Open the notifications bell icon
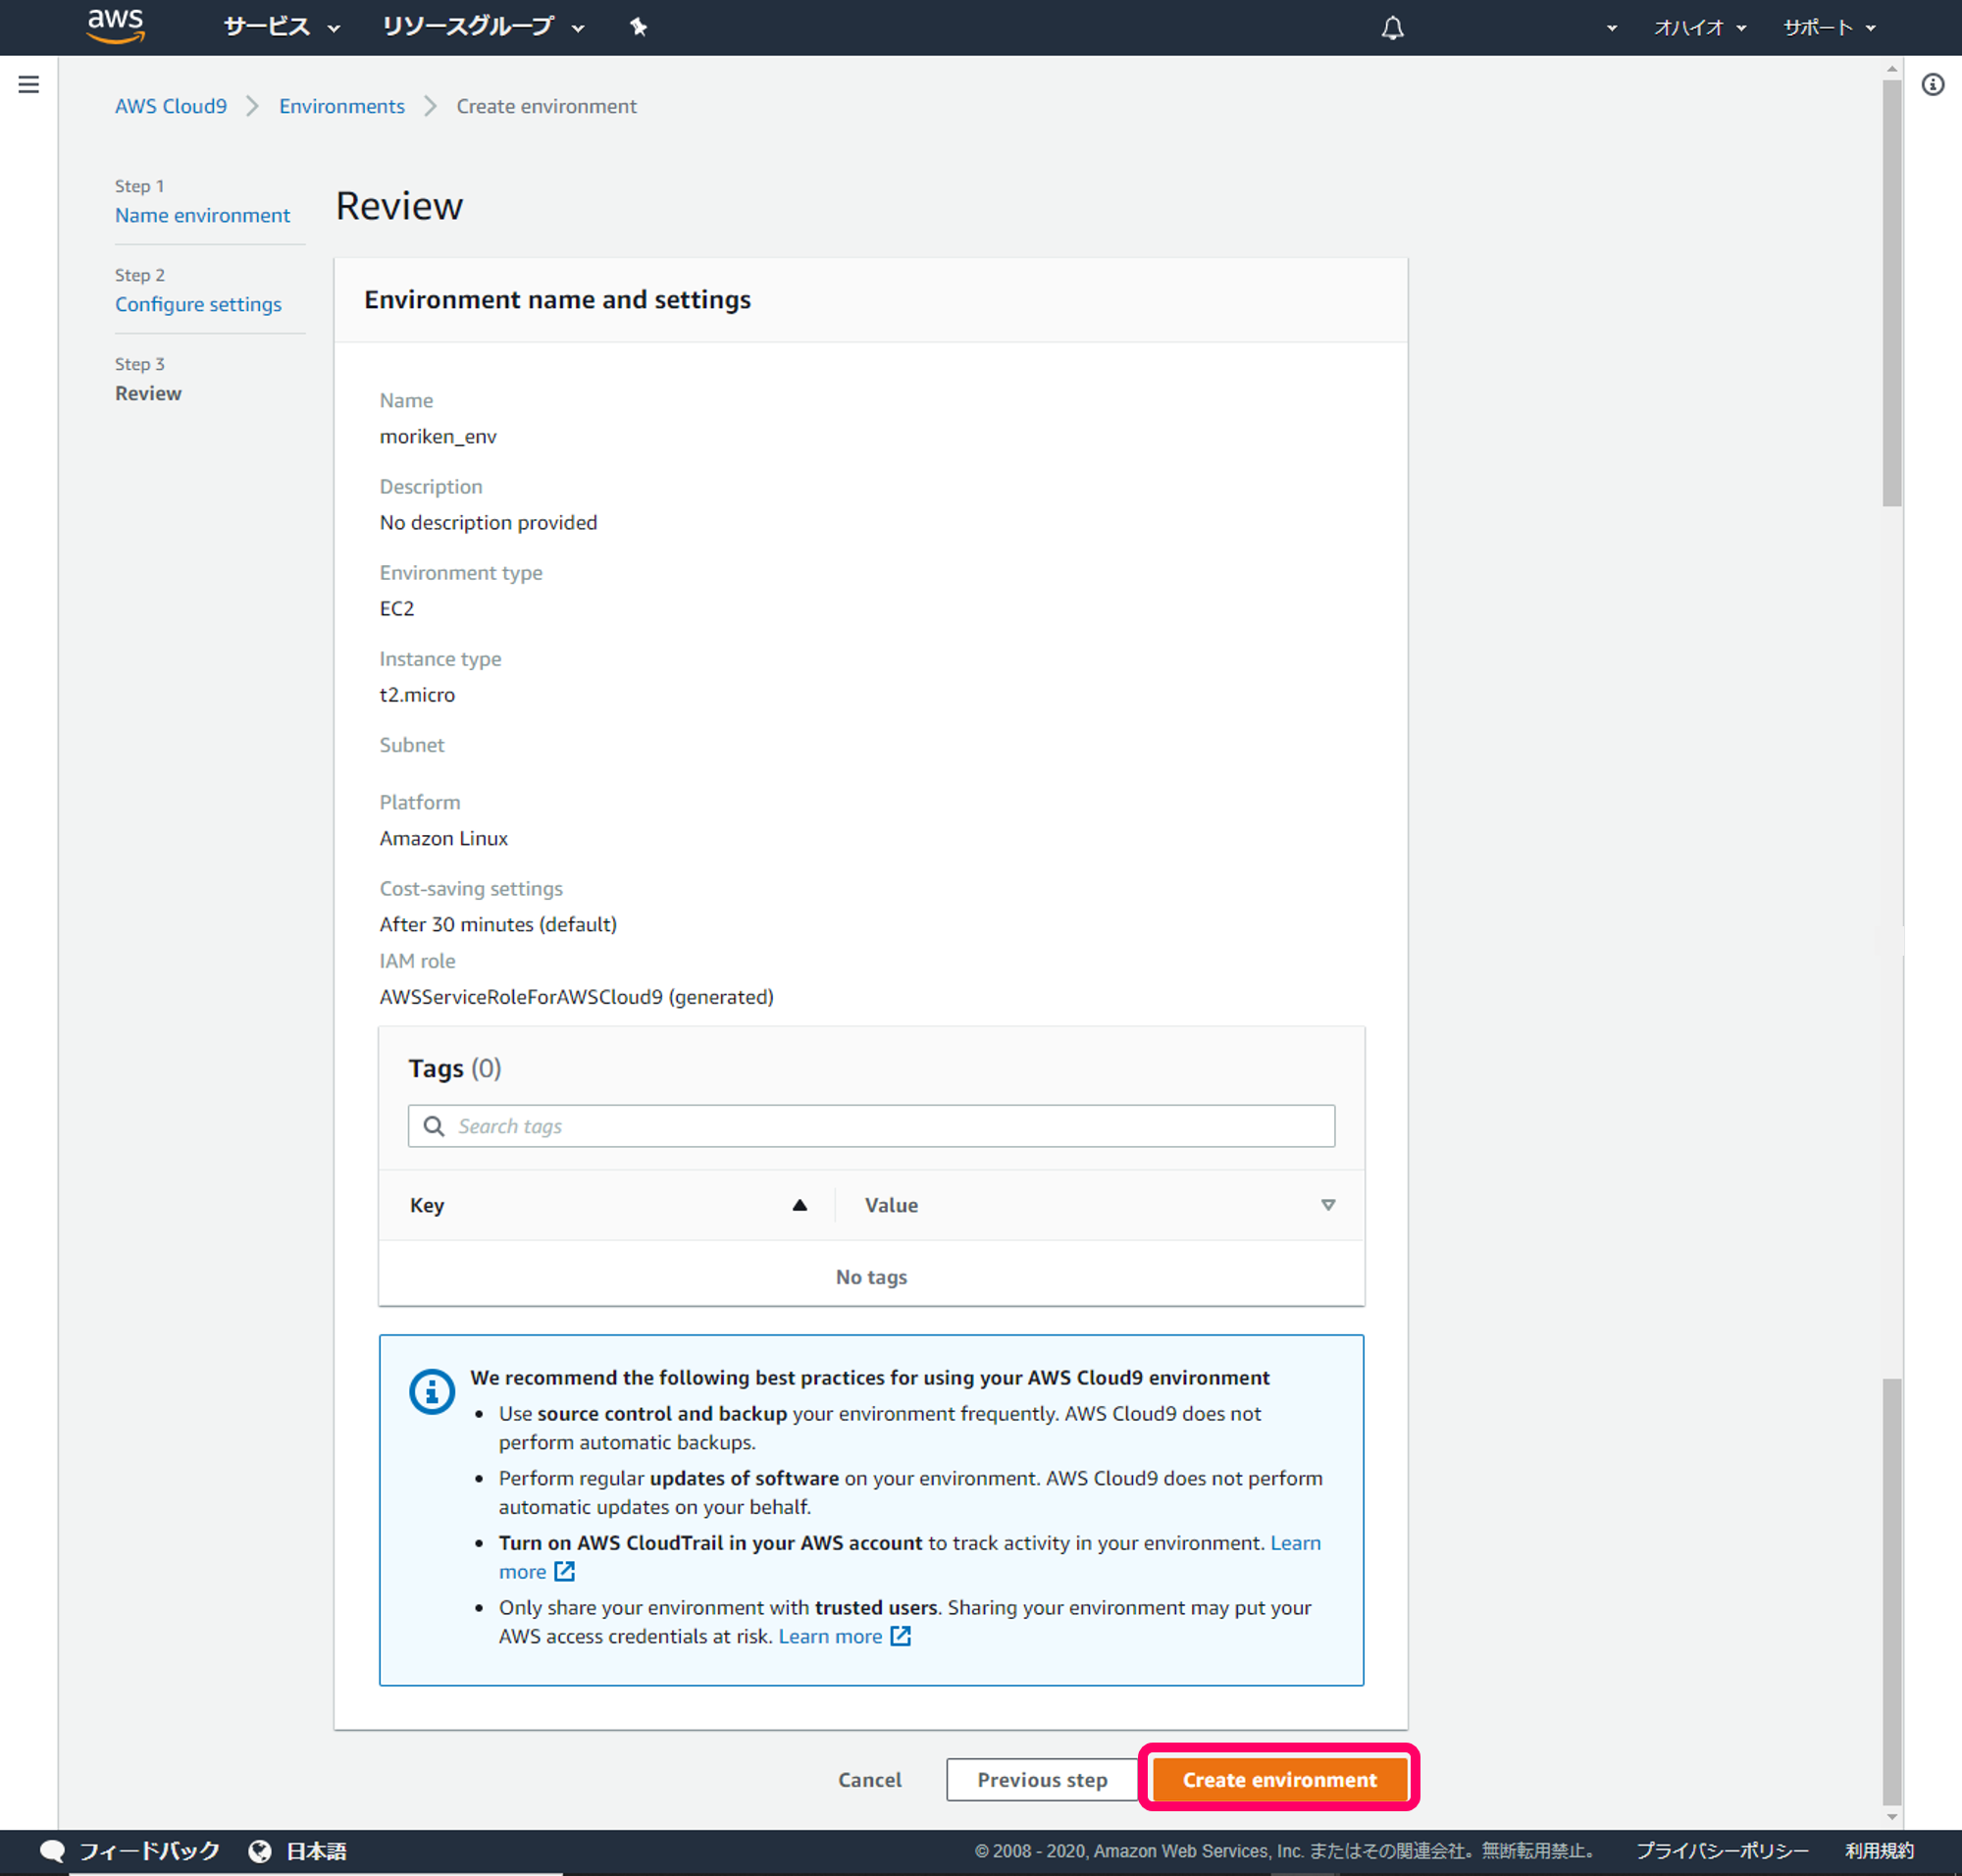The height and width of the screenshot is (1876, 1962). [1392, 28]
